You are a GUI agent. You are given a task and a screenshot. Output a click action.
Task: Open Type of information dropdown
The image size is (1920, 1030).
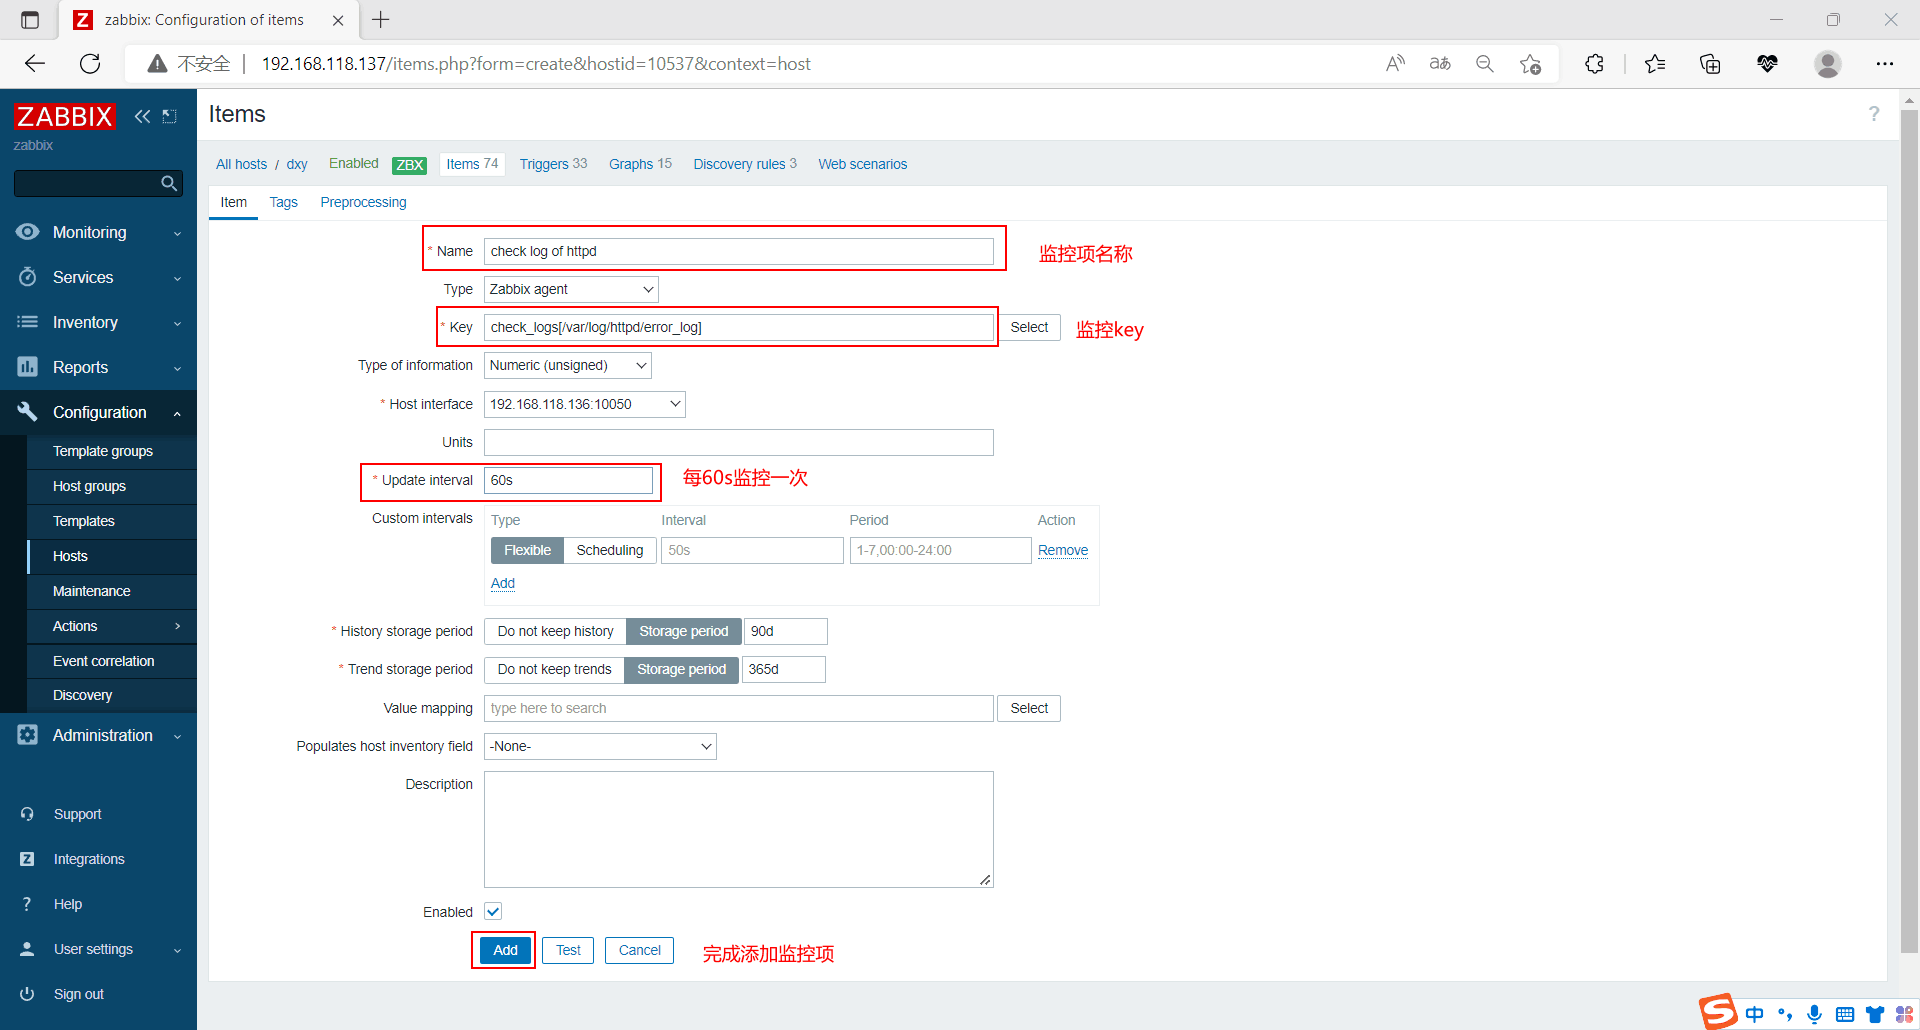pos(567,365)
